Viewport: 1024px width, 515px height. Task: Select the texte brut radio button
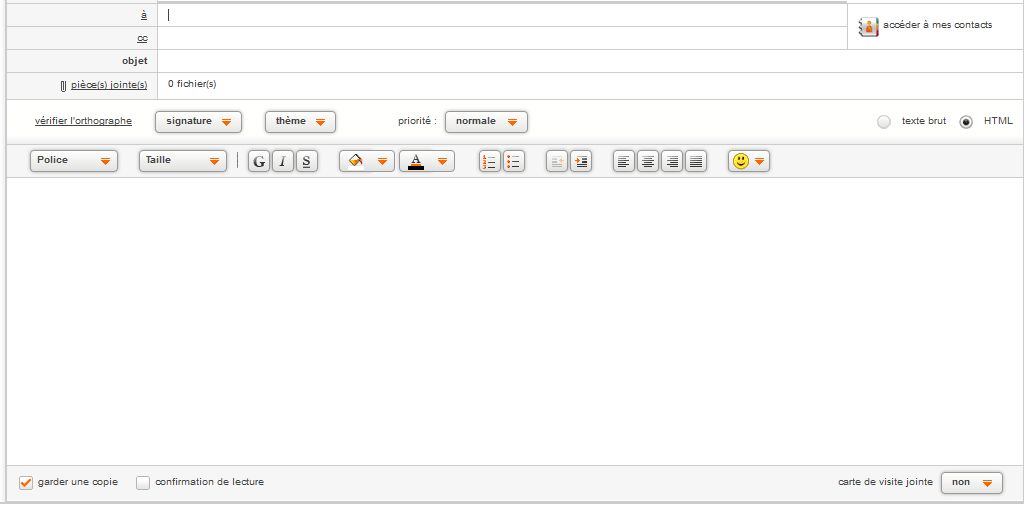[884, 122]
